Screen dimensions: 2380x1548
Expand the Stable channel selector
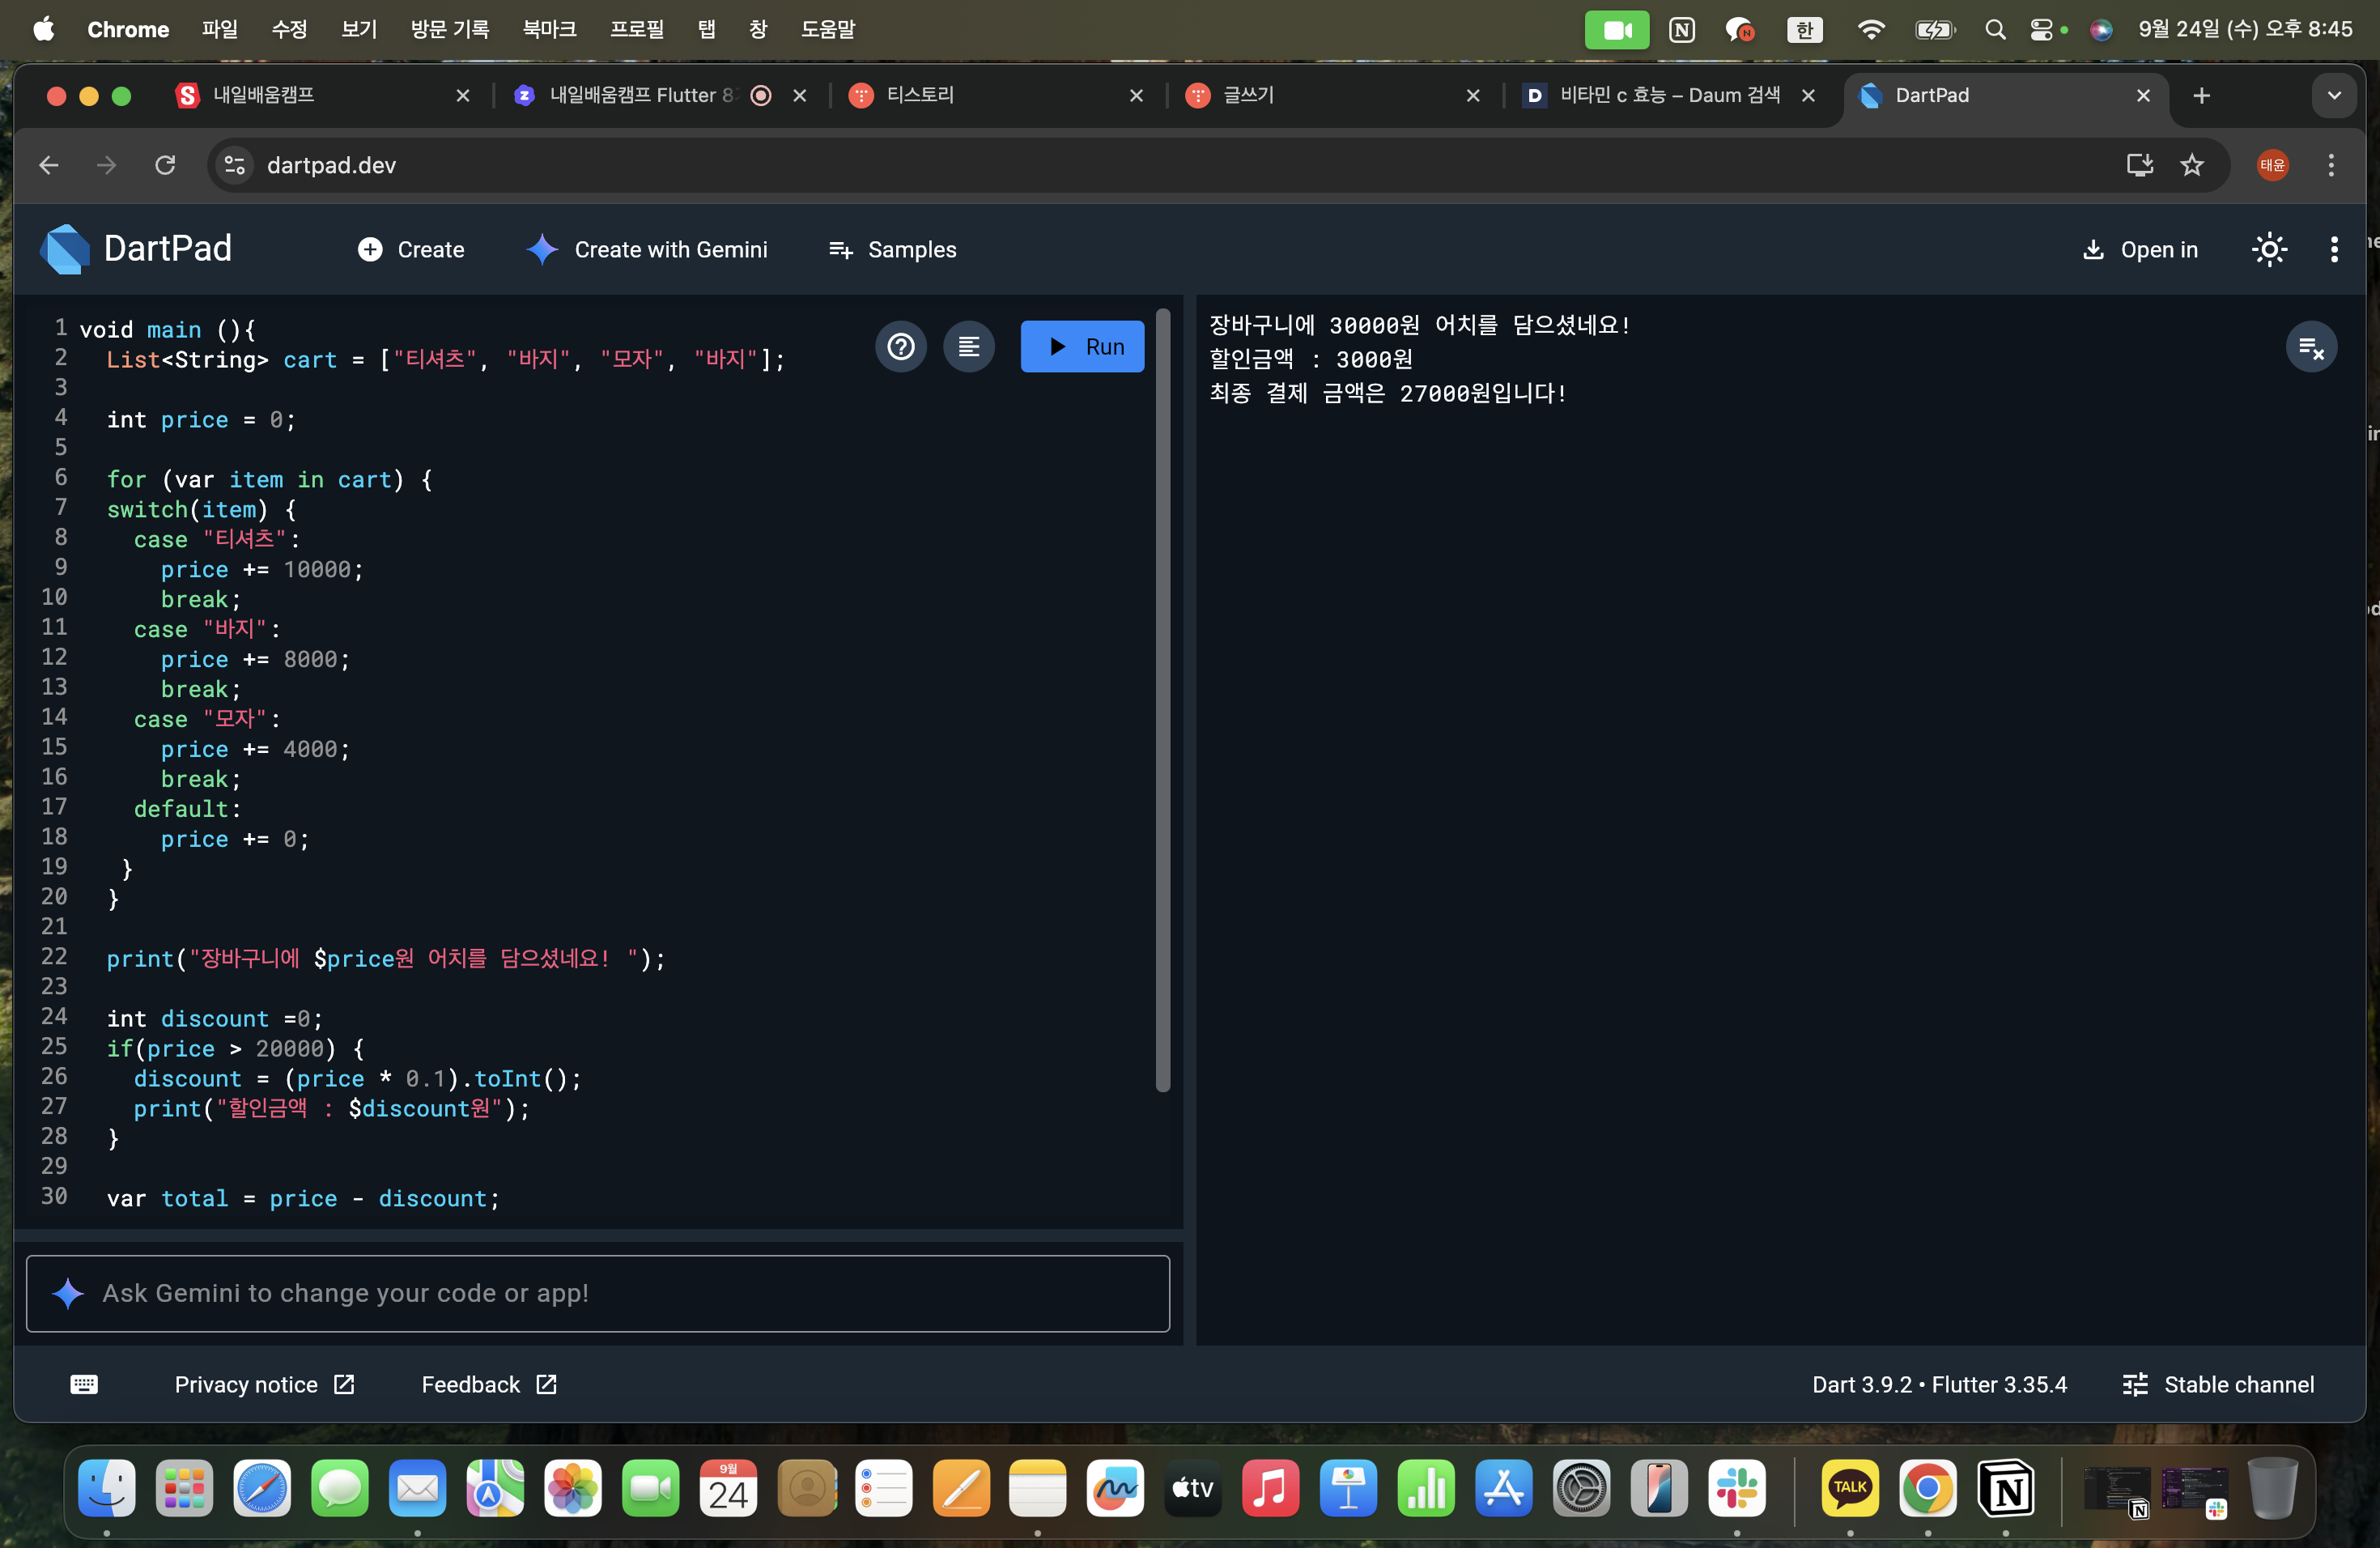[x=2218, y=1384]
